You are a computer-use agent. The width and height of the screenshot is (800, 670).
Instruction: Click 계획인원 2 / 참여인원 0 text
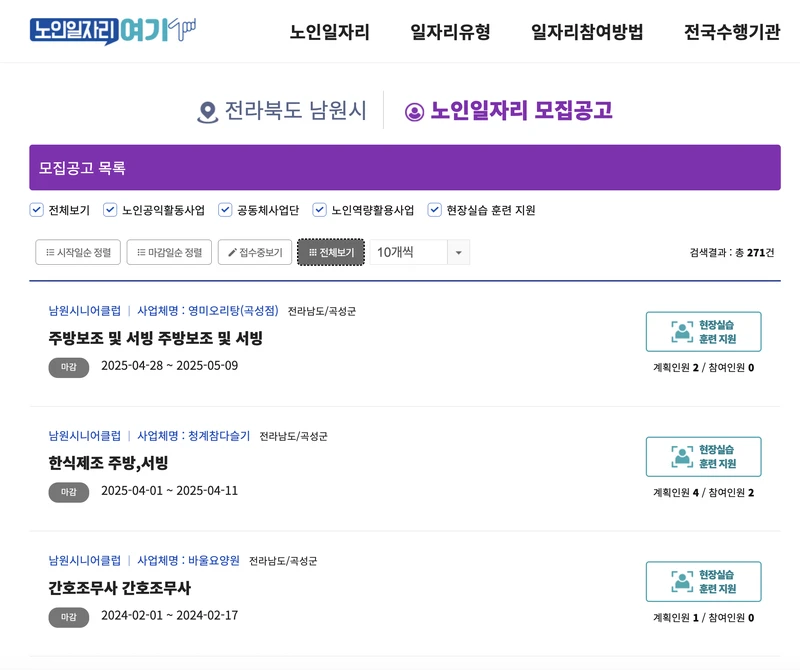pos(704,367)
